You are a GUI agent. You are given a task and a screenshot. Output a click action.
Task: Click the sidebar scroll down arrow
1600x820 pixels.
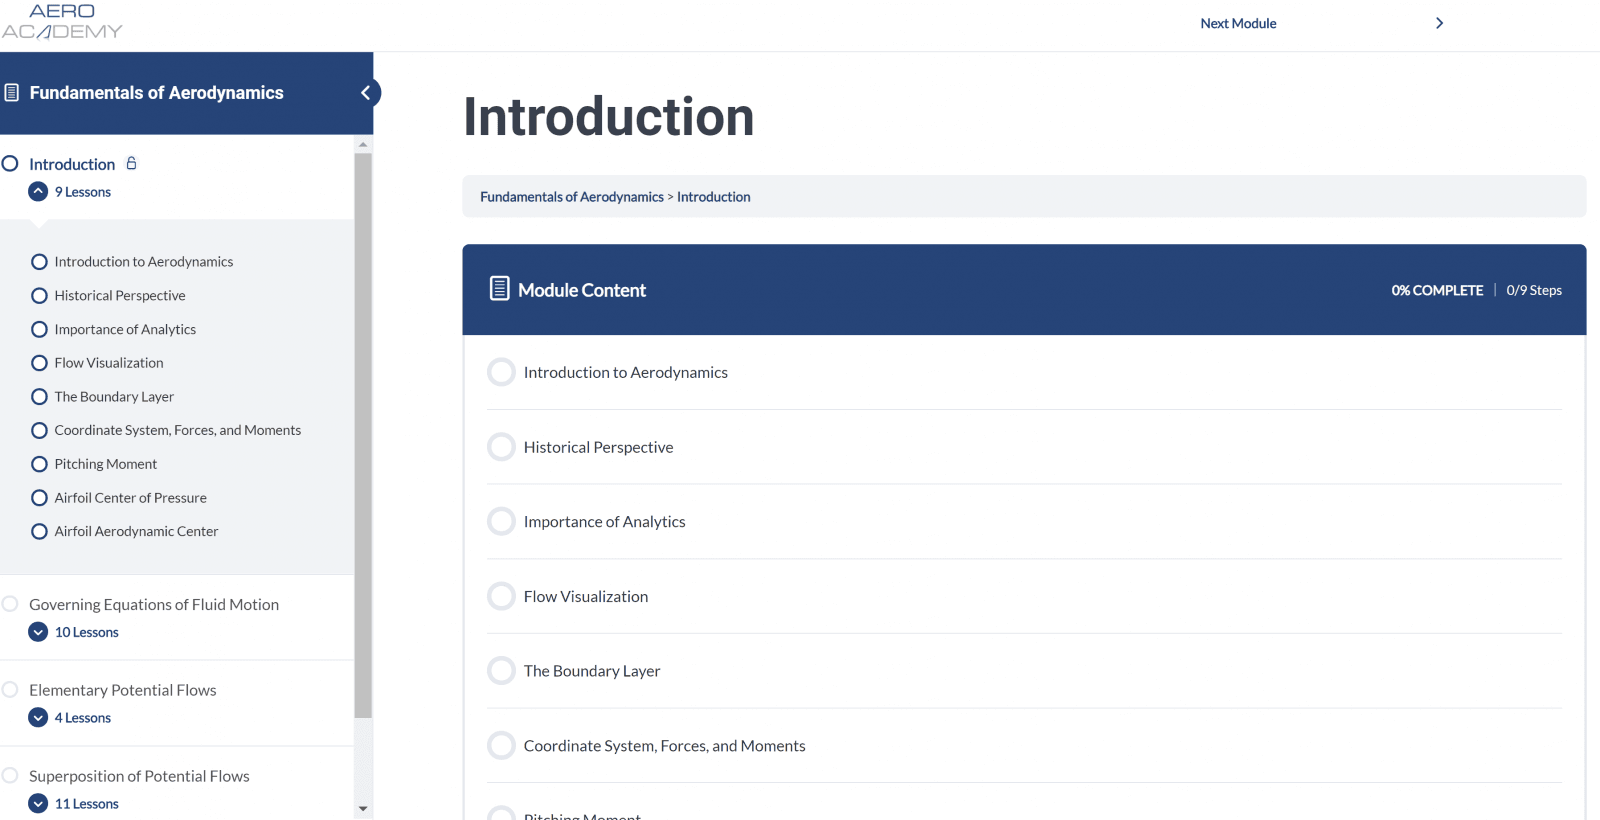(x=363, y=808)
